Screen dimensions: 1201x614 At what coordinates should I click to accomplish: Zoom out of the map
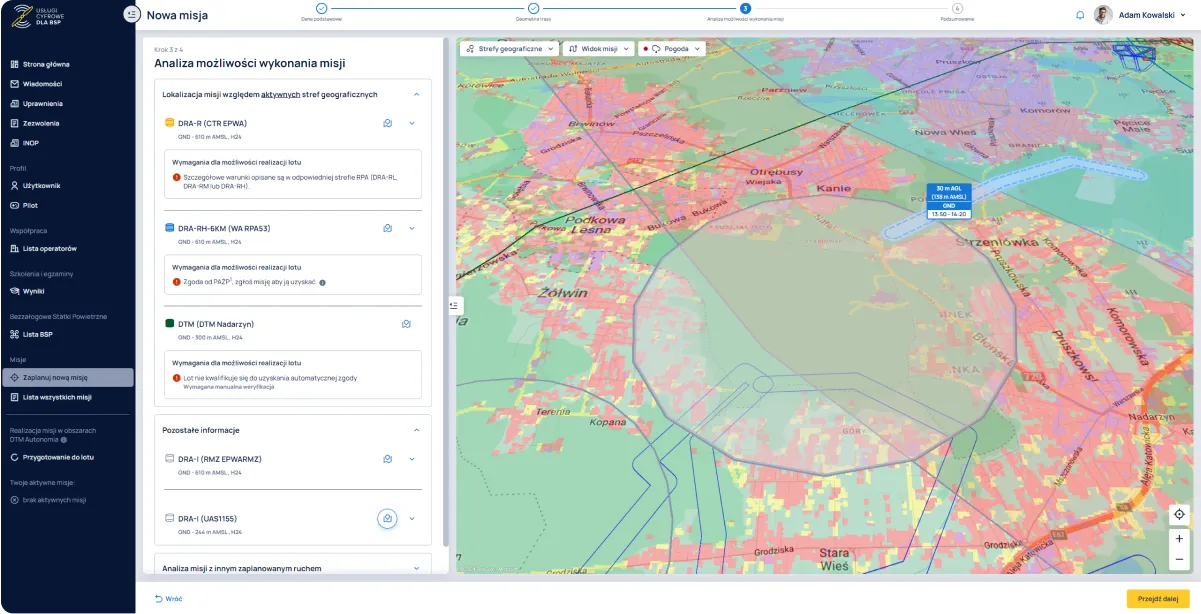1179,559
